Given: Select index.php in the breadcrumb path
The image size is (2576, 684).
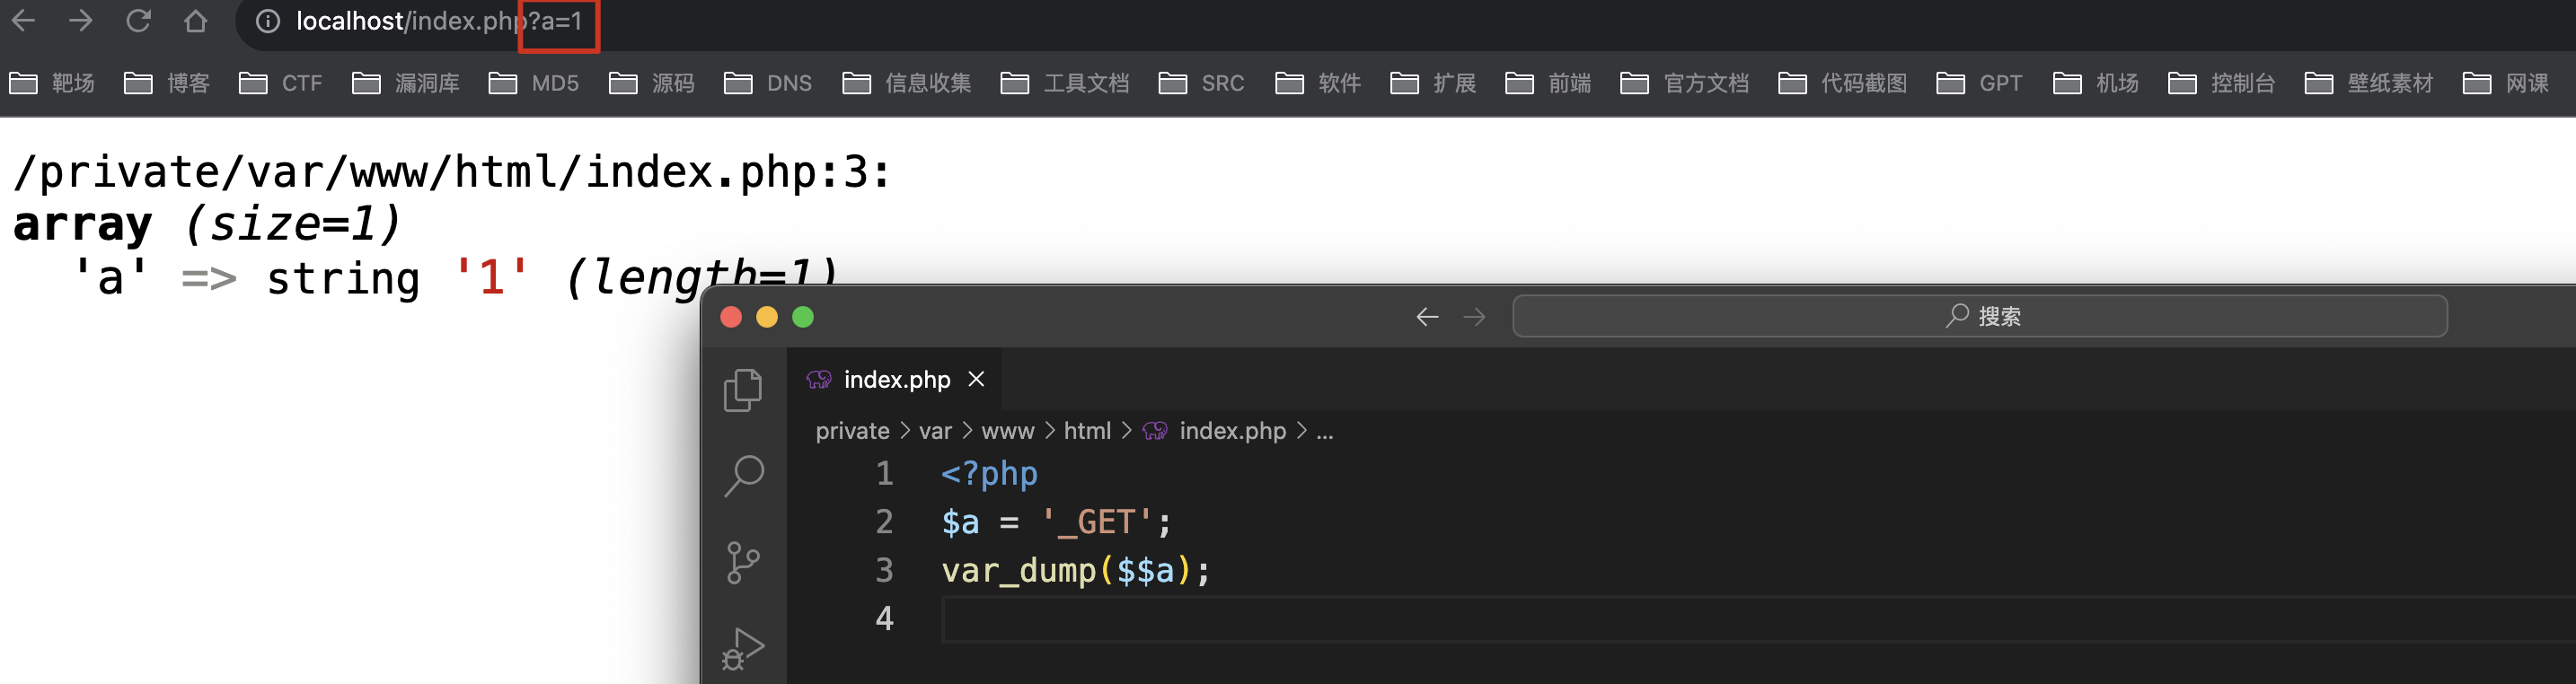Looking at the screenshot, I should pyautogui.click(x=1215, y=431).
